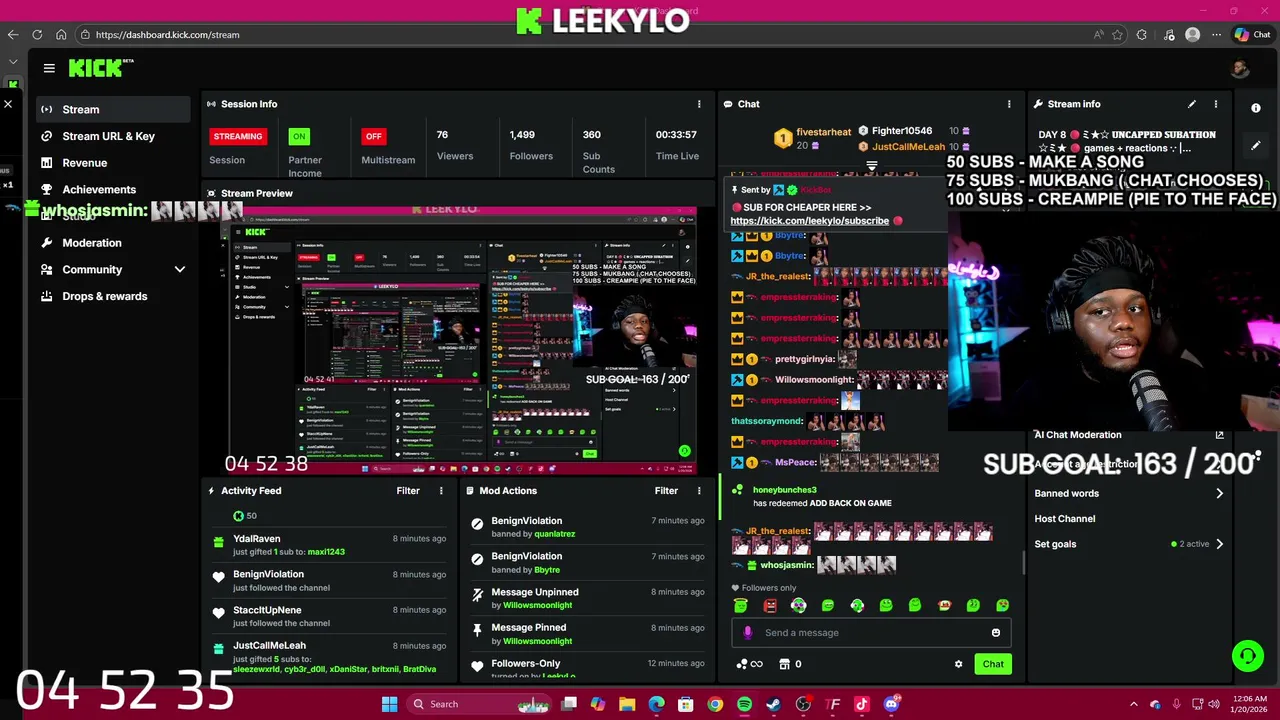
Task: Open the kick.com/leekylo/subscribe link
Action: (x=809, y=221)
